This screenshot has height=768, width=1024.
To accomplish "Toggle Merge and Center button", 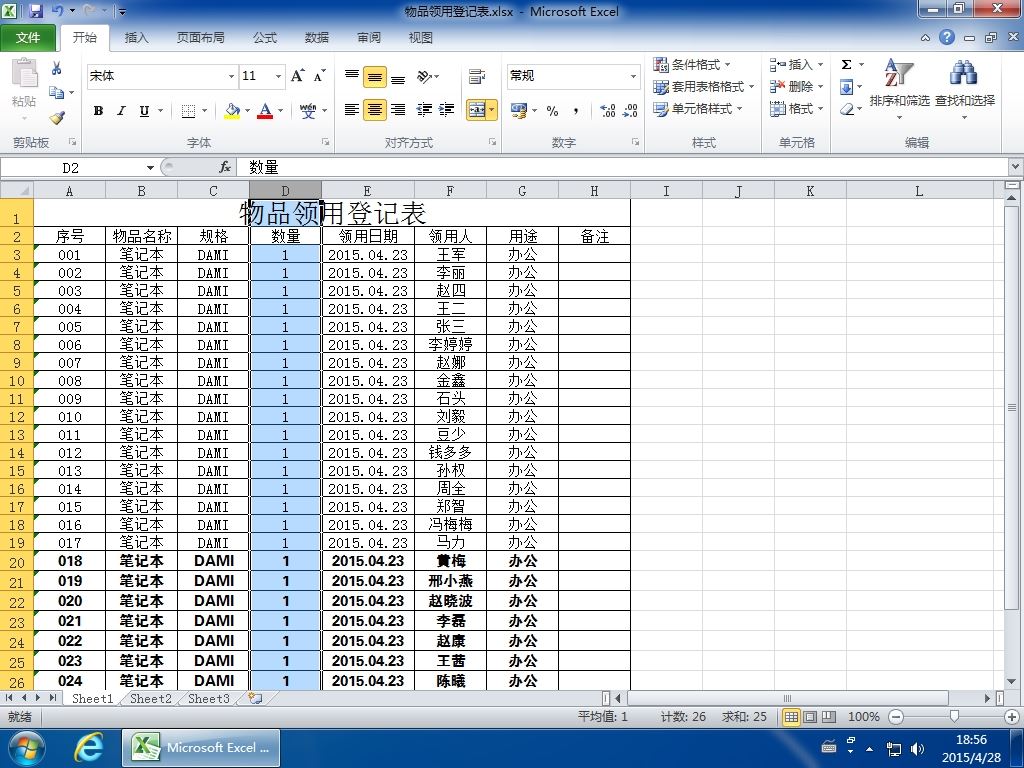I will click(477, 110).
